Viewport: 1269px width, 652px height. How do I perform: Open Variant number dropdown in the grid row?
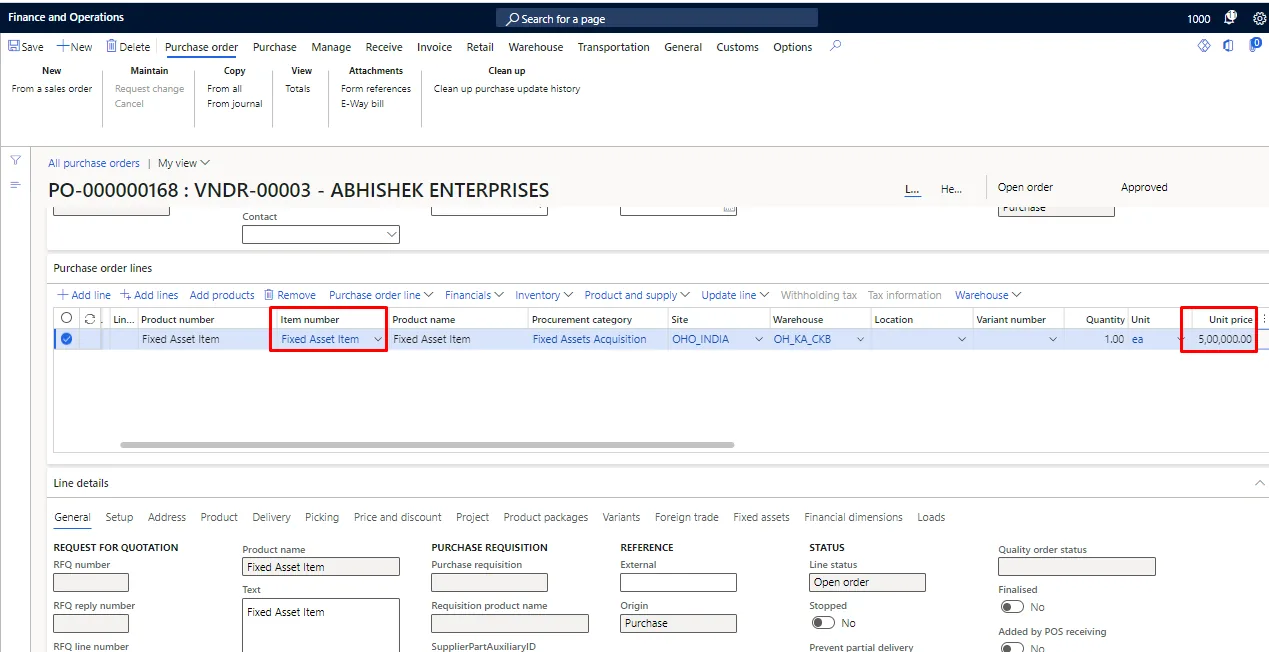pos(1052,340)
